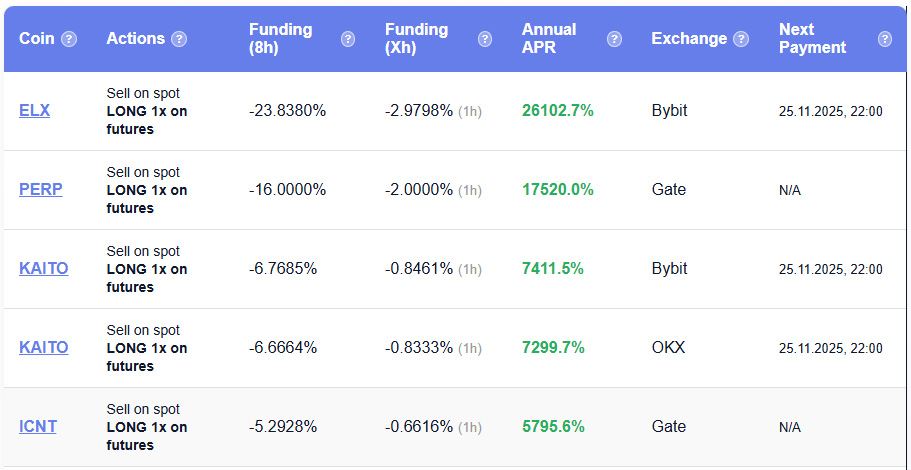Click the help icon next to Coin header

[x=69, y=39]
